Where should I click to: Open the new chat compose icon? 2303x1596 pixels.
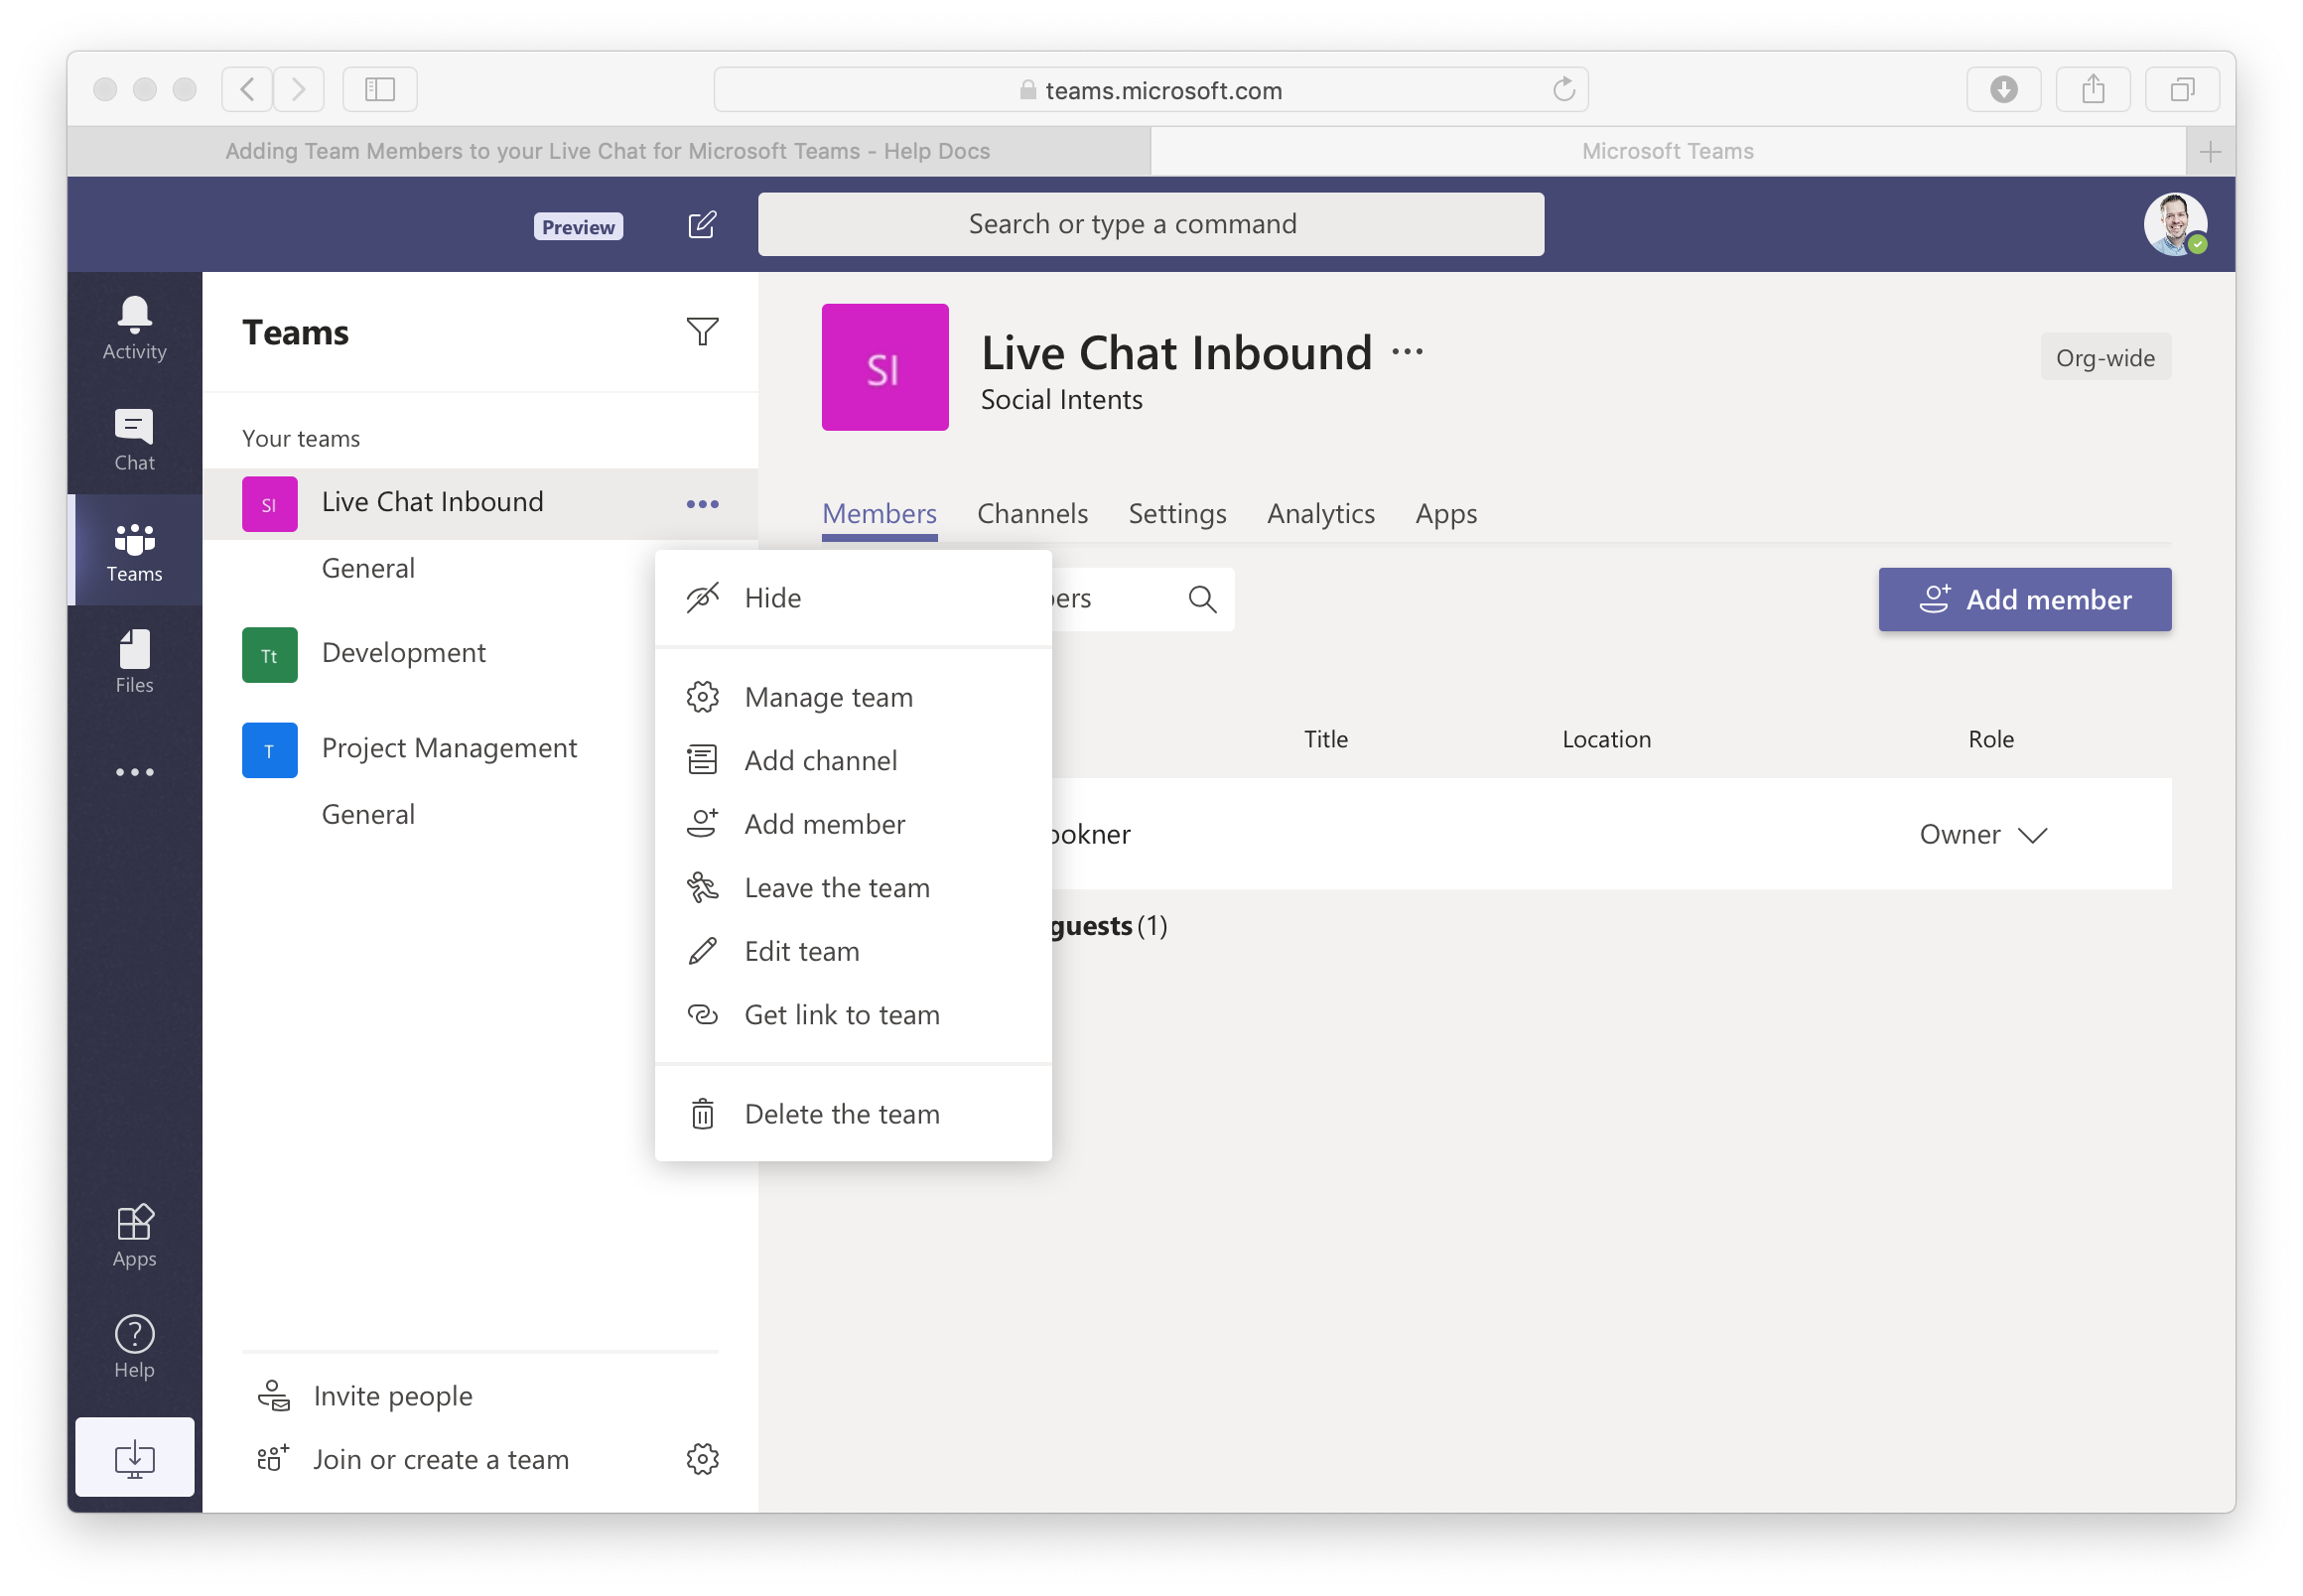click(703, 224)
